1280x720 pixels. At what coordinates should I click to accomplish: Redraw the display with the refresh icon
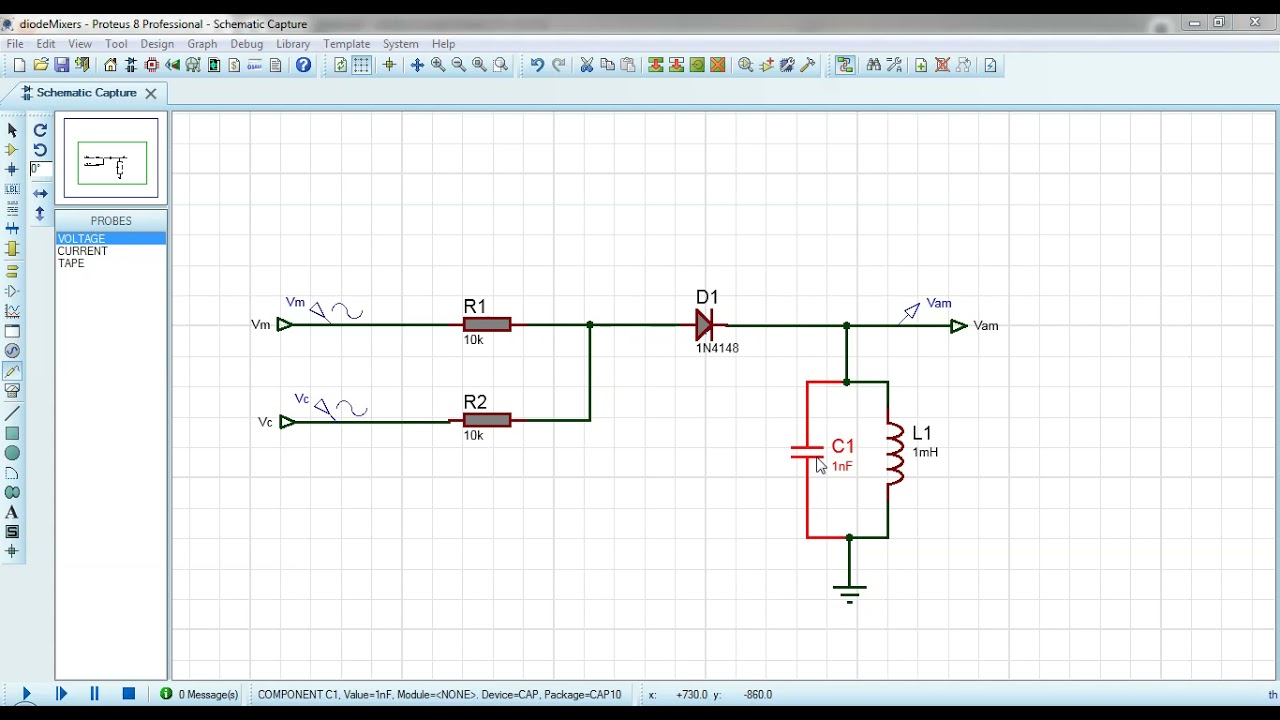341,65
